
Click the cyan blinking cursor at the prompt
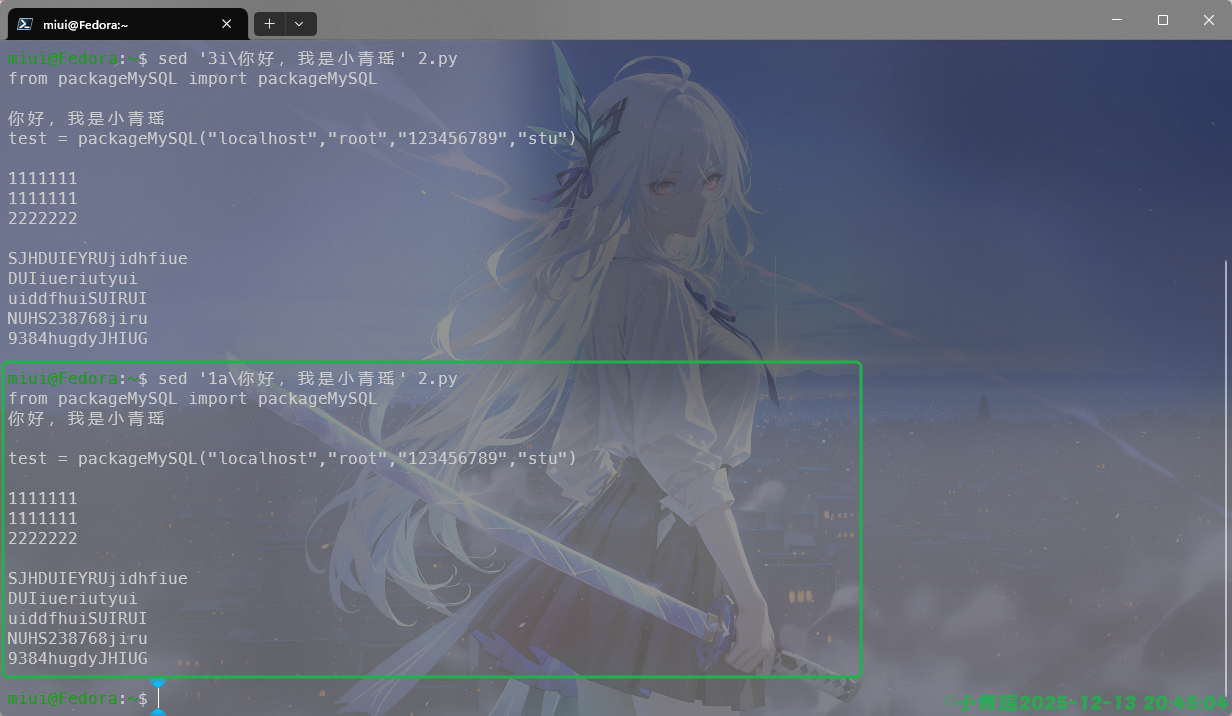[x=159, y=697]
